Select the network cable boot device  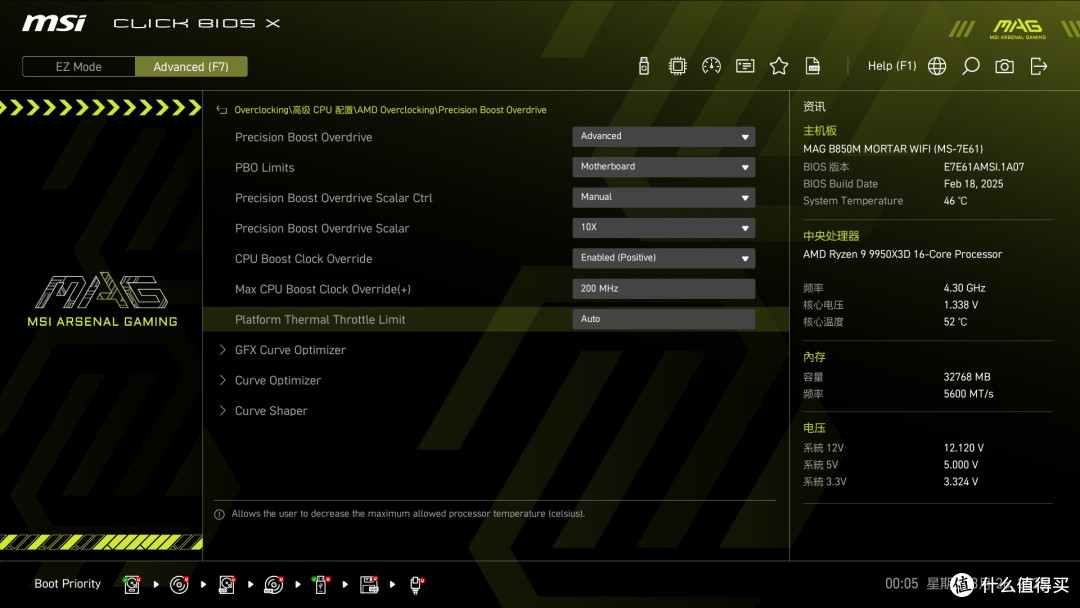(416, 585)
